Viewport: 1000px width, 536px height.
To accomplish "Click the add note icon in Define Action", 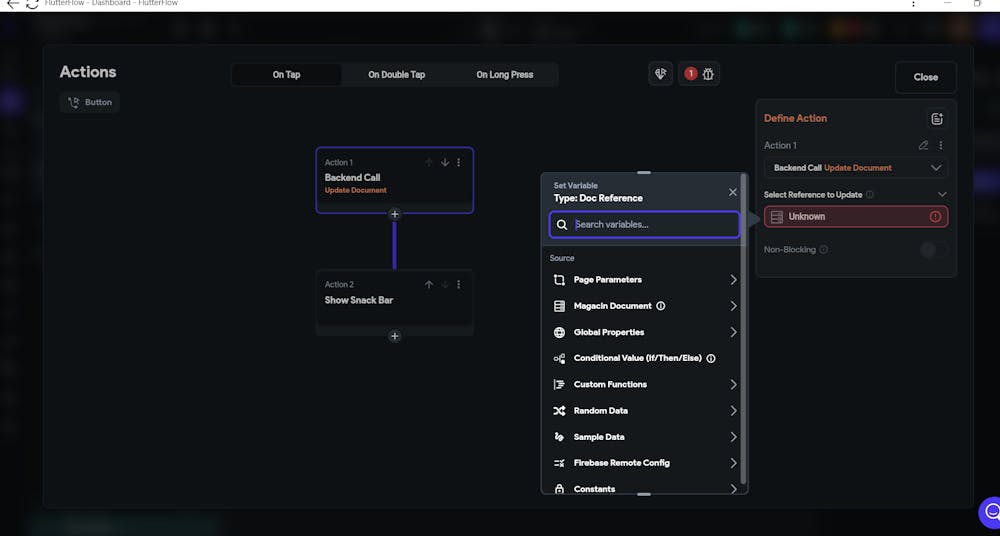I will pos(936,119).
